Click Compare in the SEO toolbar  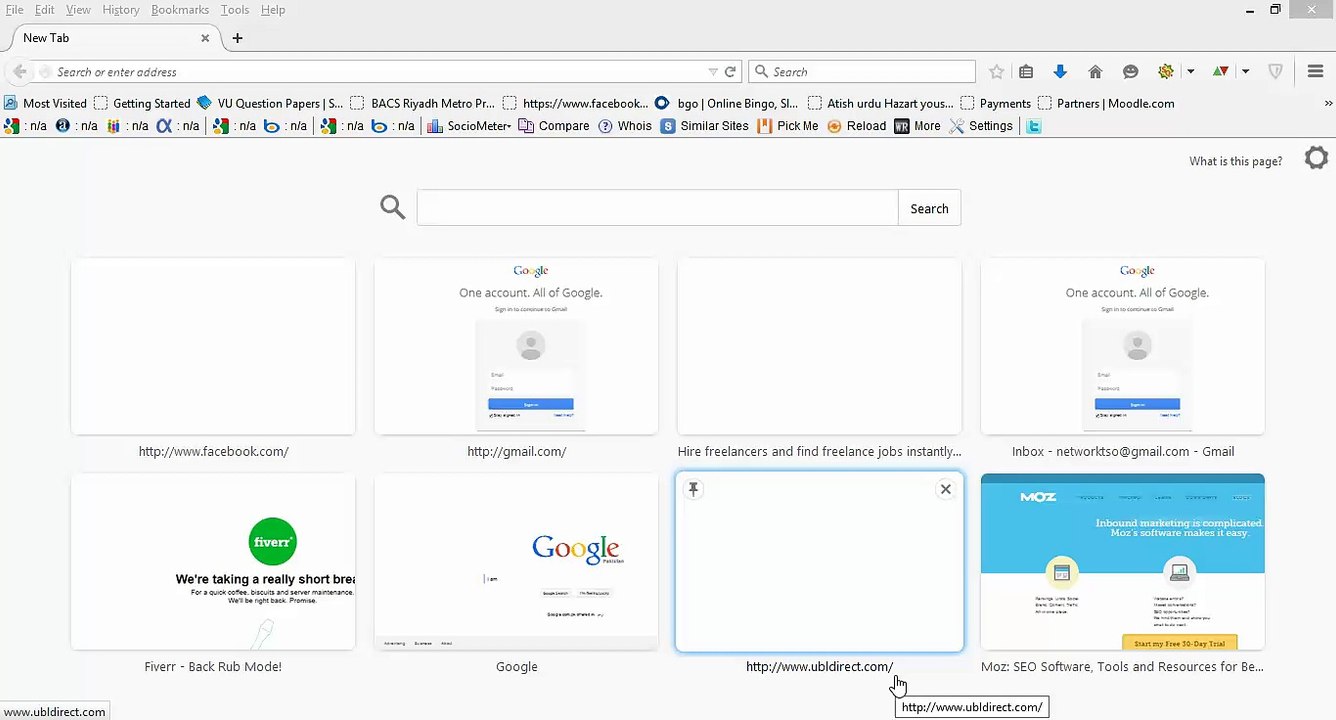[554, 126]
